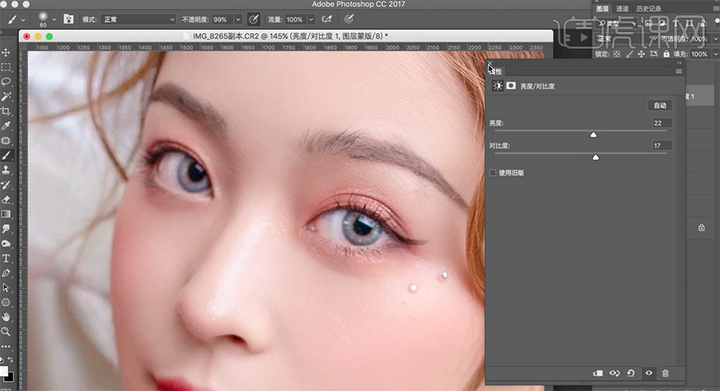Switch to the 历史记录 tab
This screenshot has width=720, height=391.
(648, 9)
